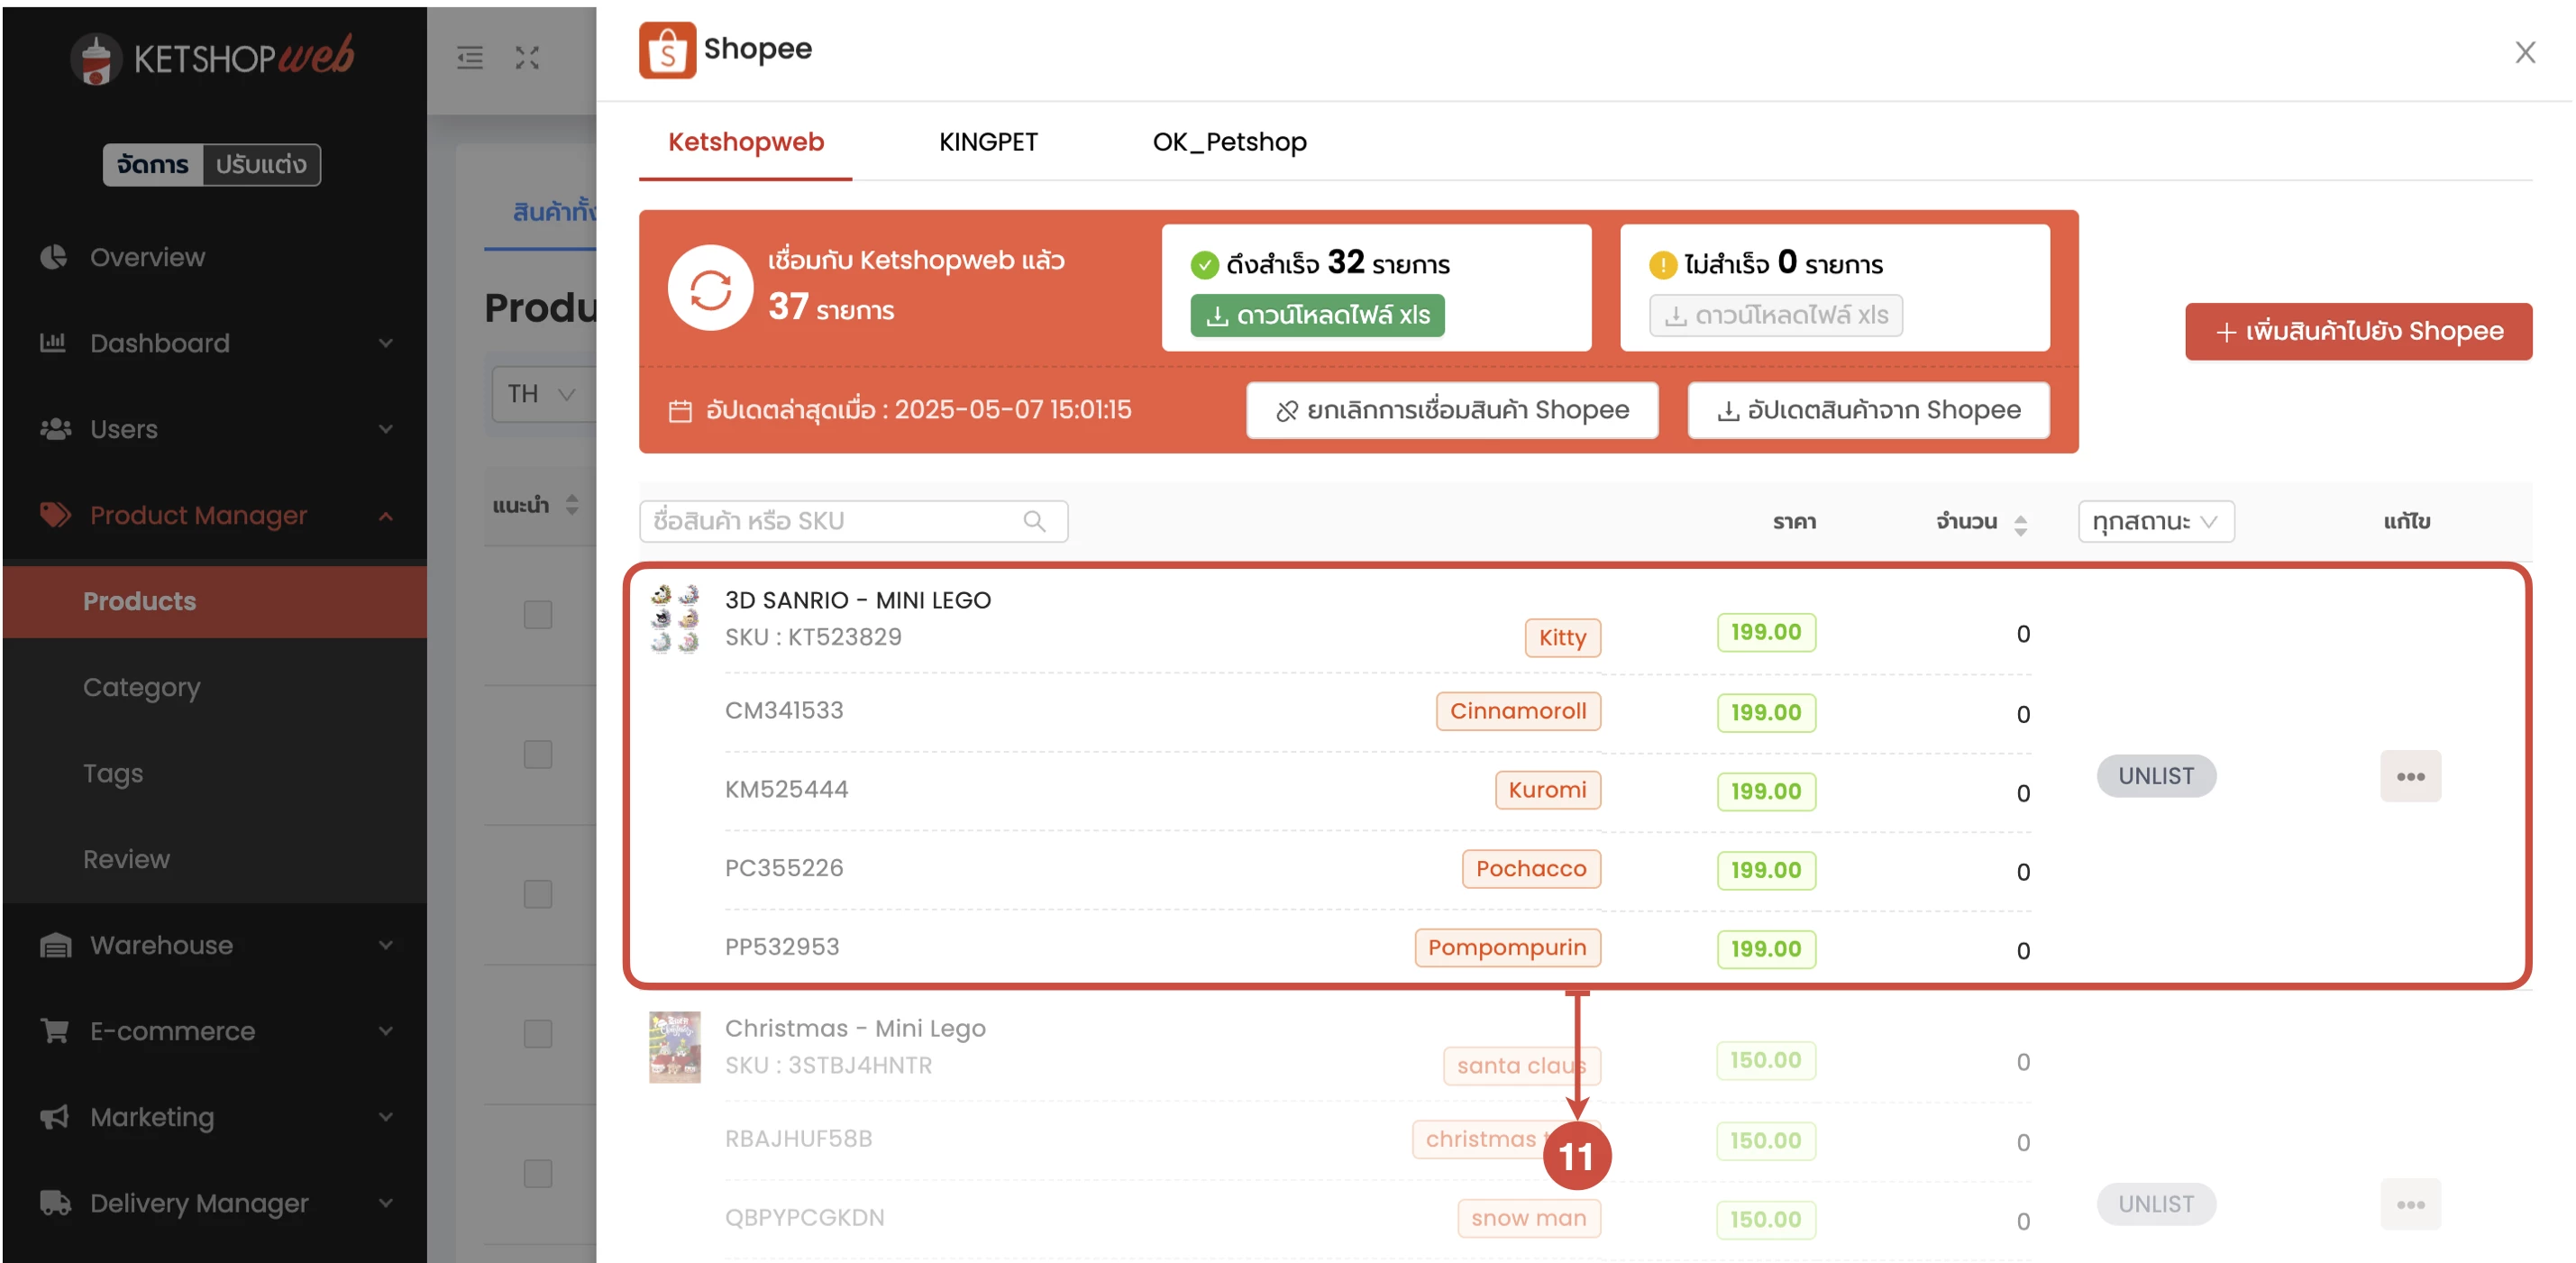Expand the Marketing menu

coord(386,1117)
